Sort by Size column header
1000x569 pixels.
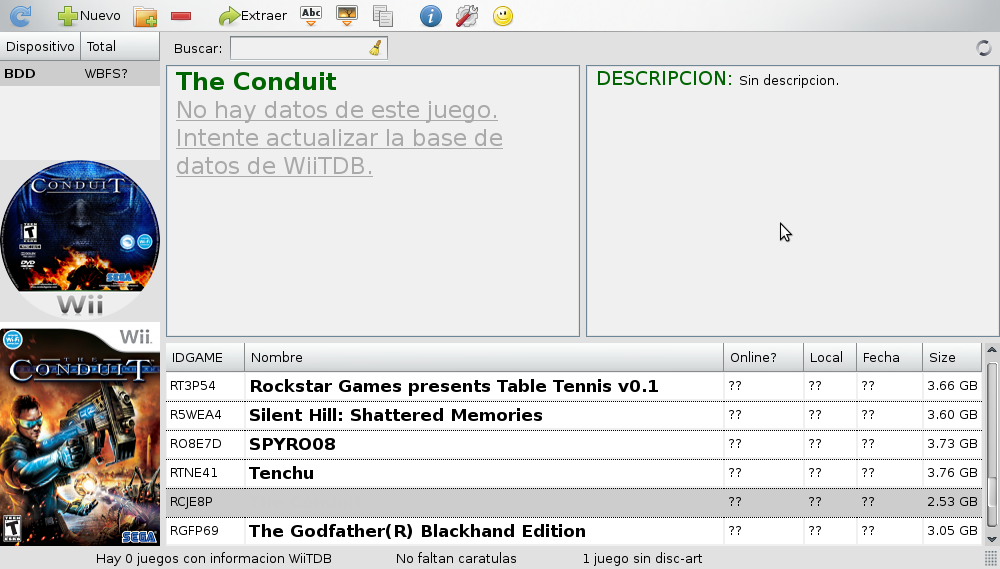coord(952,357)
